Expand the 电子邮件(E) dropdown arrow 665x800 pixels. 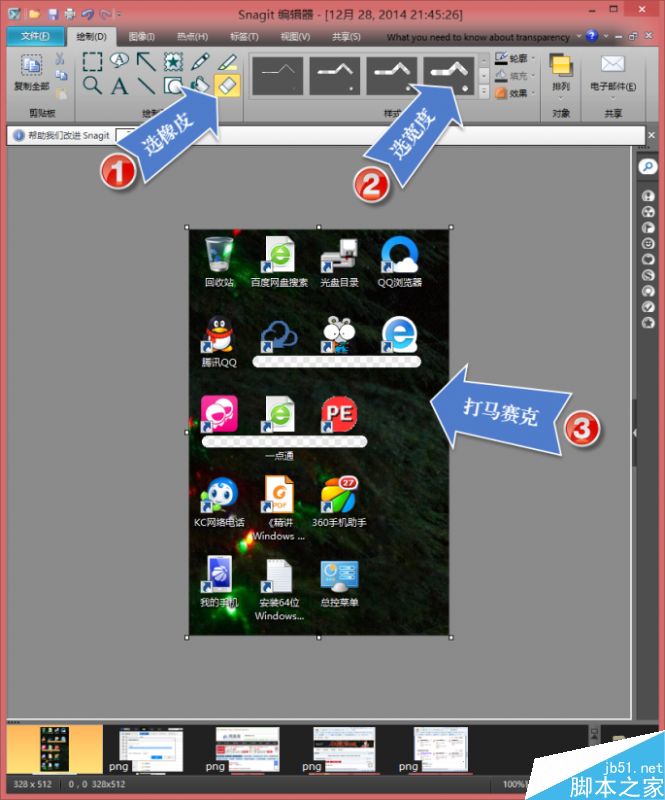pos(613,96)
